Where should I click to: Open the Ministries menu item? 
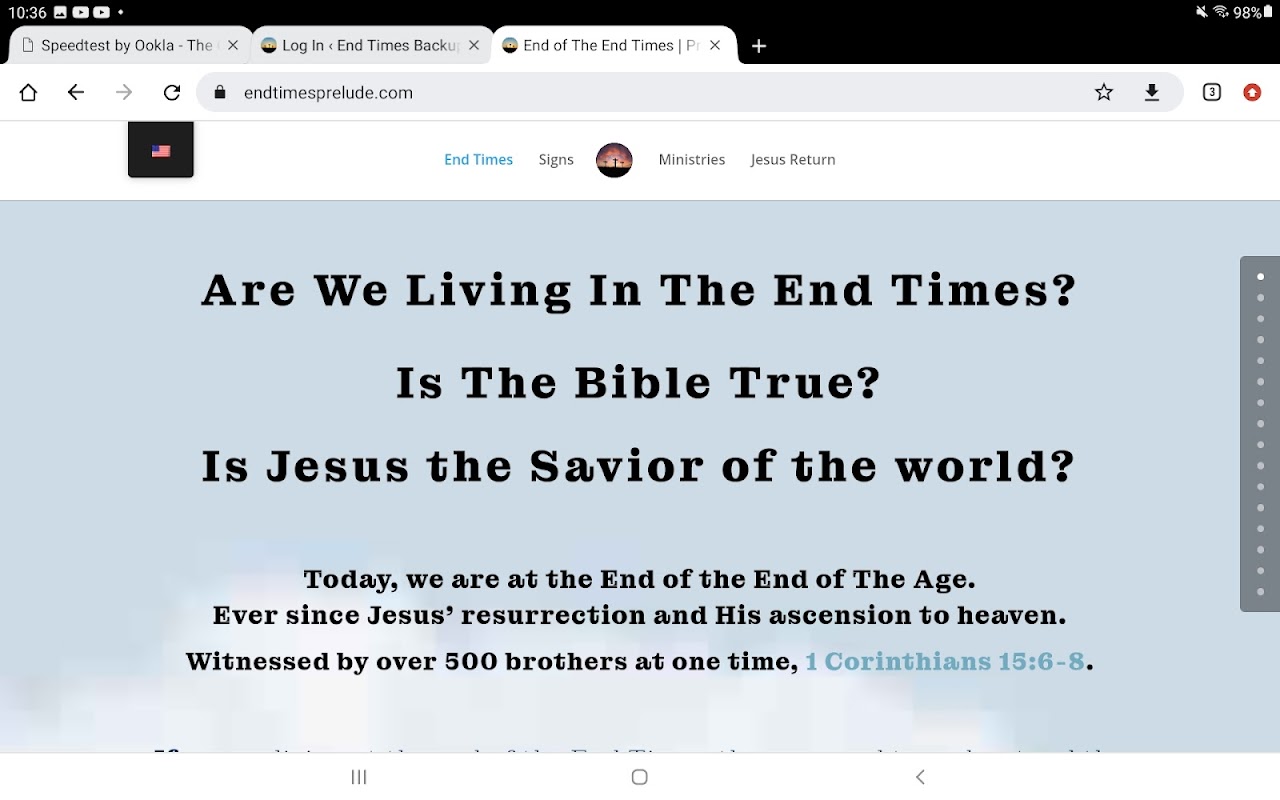[x=691, y=160]
